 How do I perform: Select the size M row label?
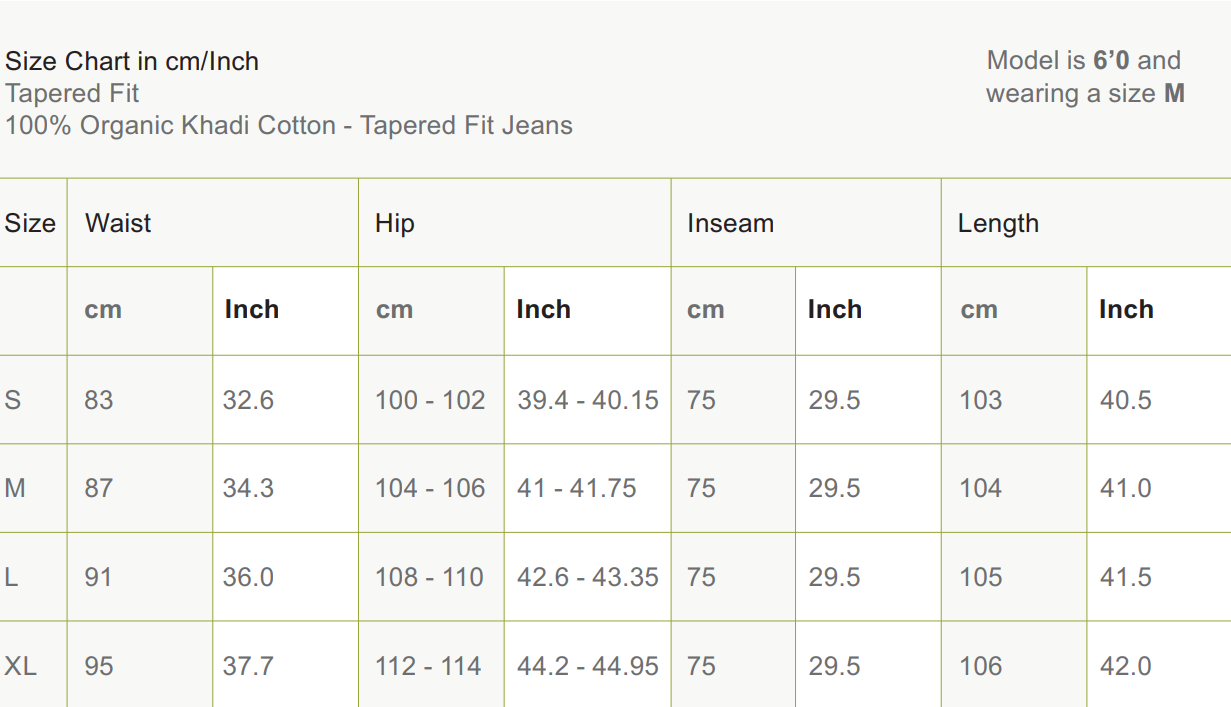coord(15,488)
